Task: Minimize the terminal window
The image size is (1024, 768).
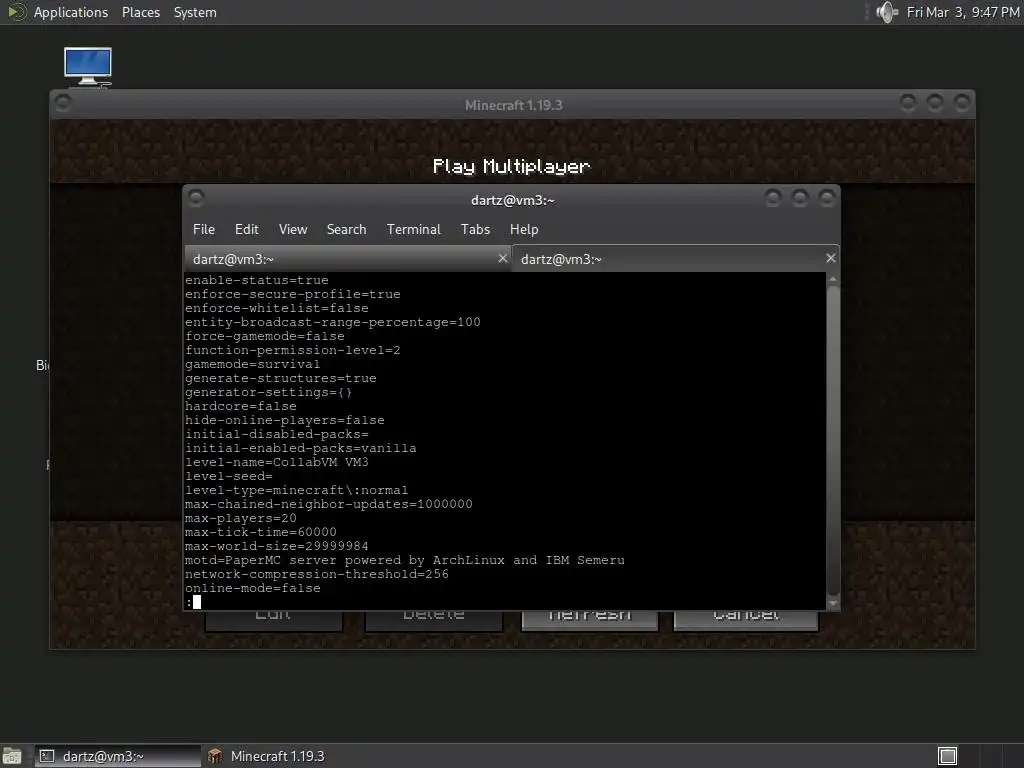Action: 773,197
